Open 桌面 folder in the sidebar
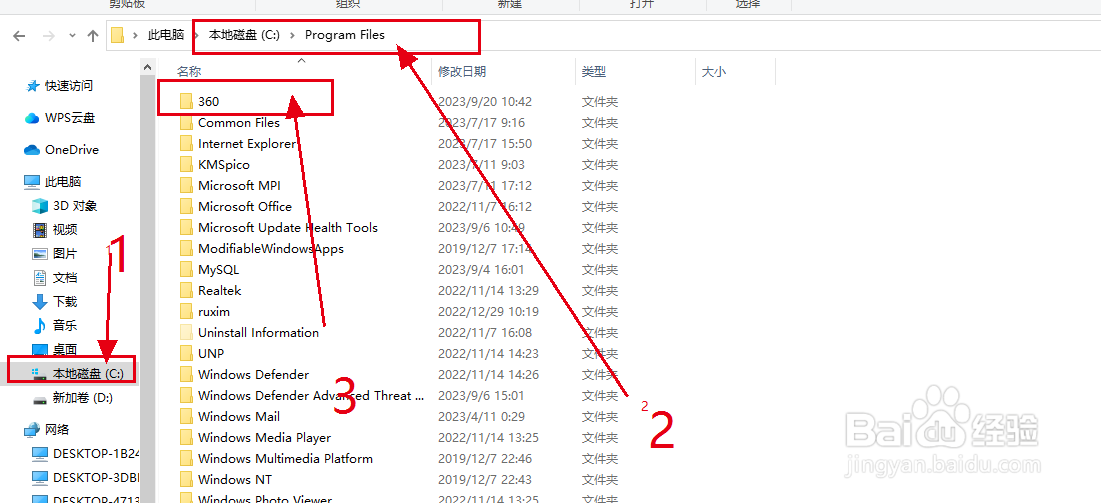Screen dimensions: 1101x503 click(65, 349)
